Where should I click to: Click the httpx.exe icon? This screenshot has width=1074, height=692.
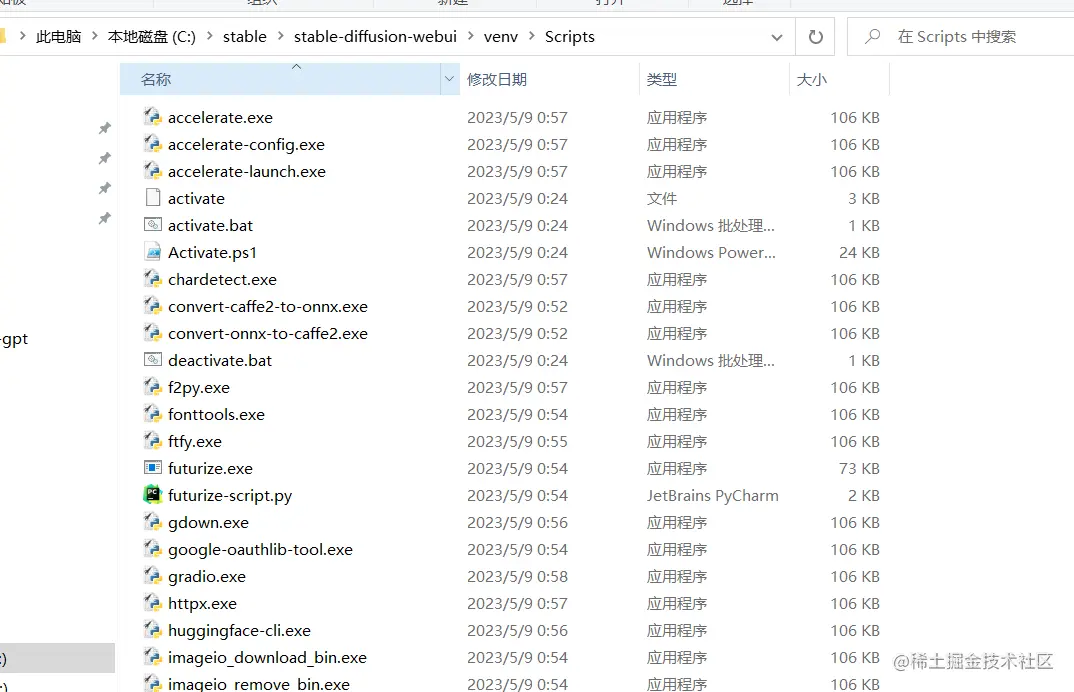153,603
